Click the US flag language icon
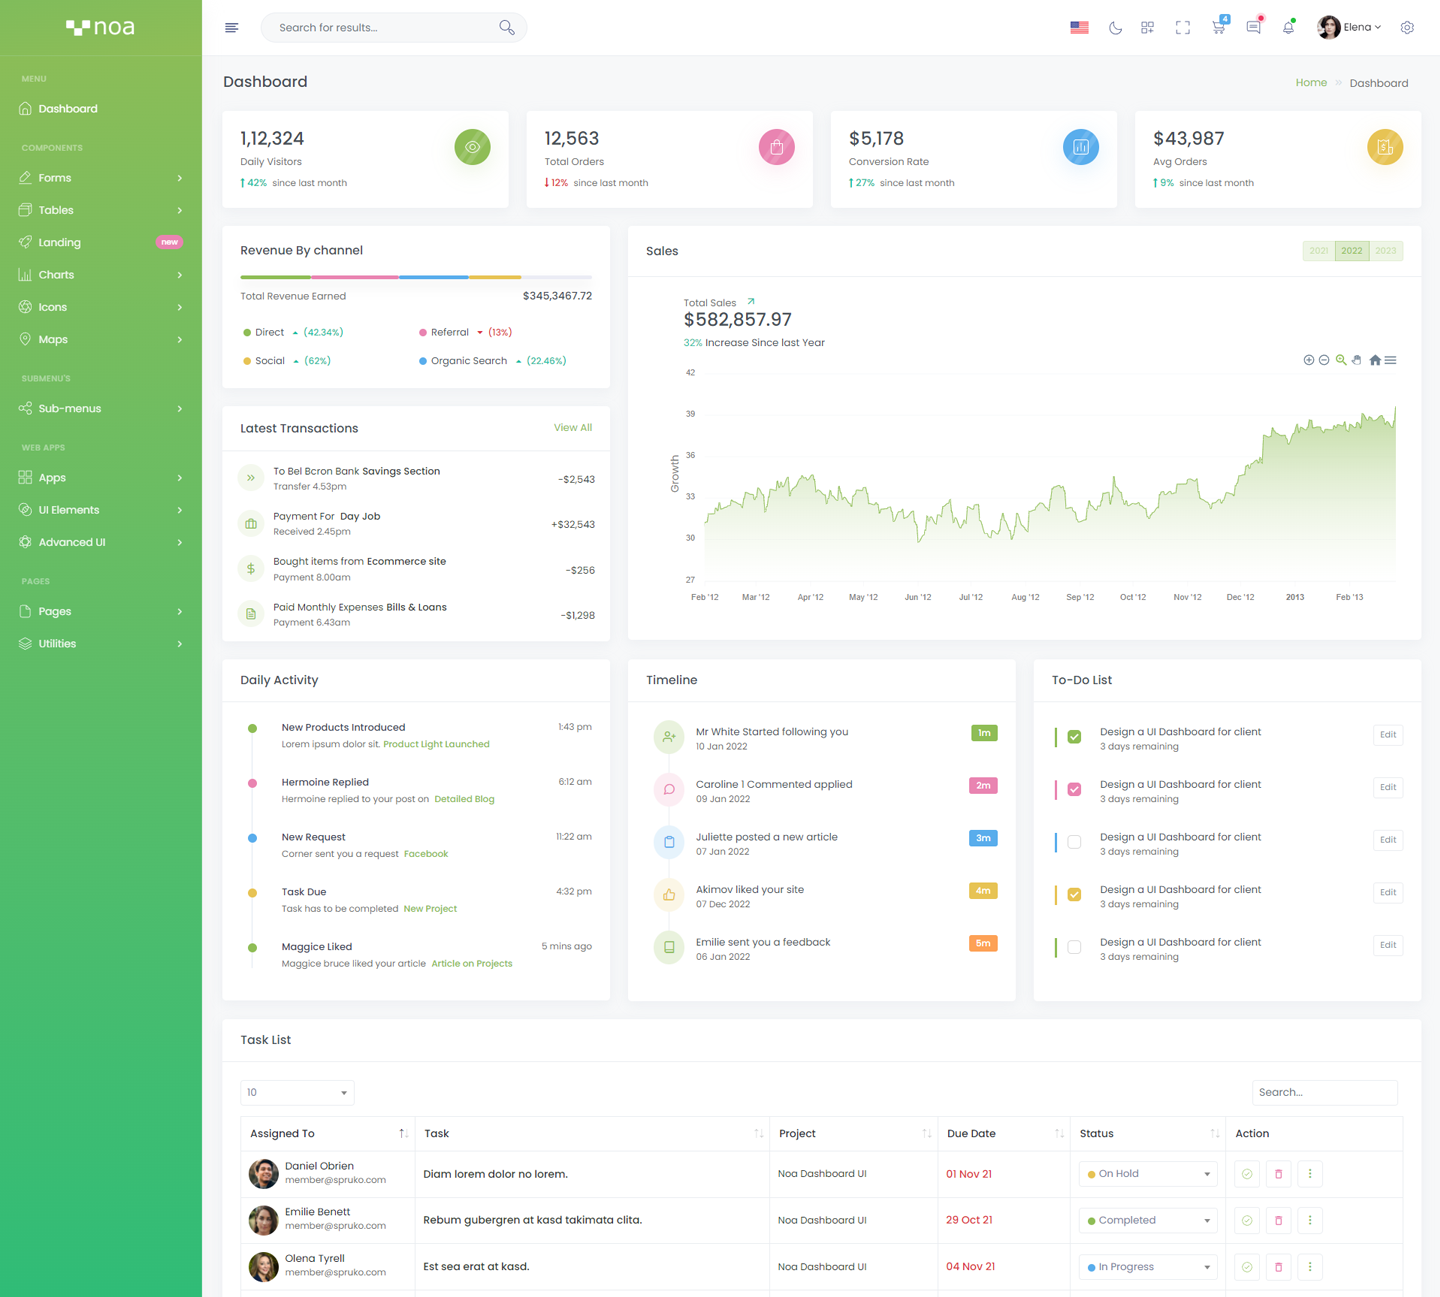1440x1297 pixels. coord(1079,28)
